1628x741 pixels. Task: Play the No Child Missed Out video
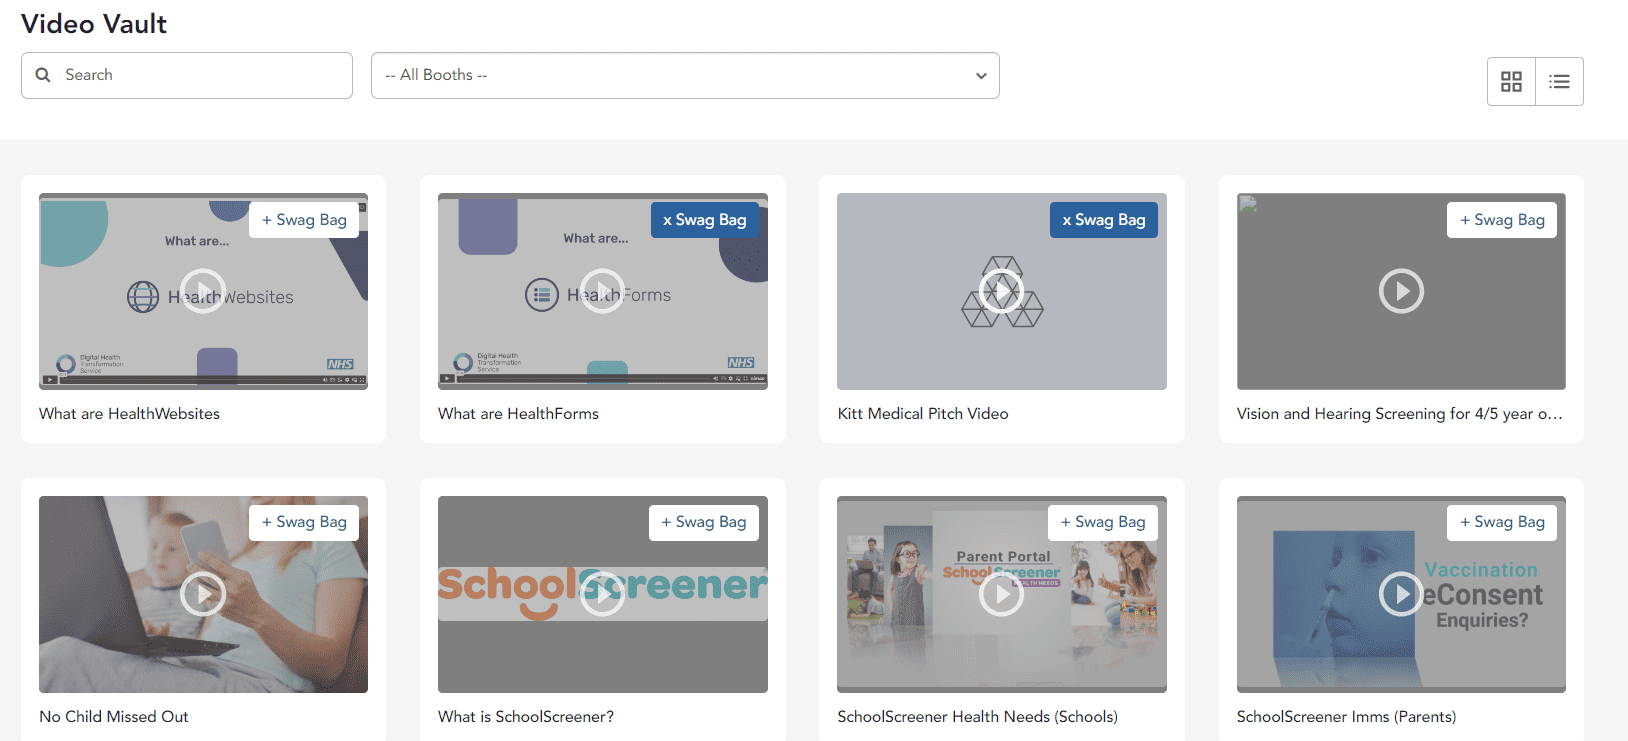203,594
